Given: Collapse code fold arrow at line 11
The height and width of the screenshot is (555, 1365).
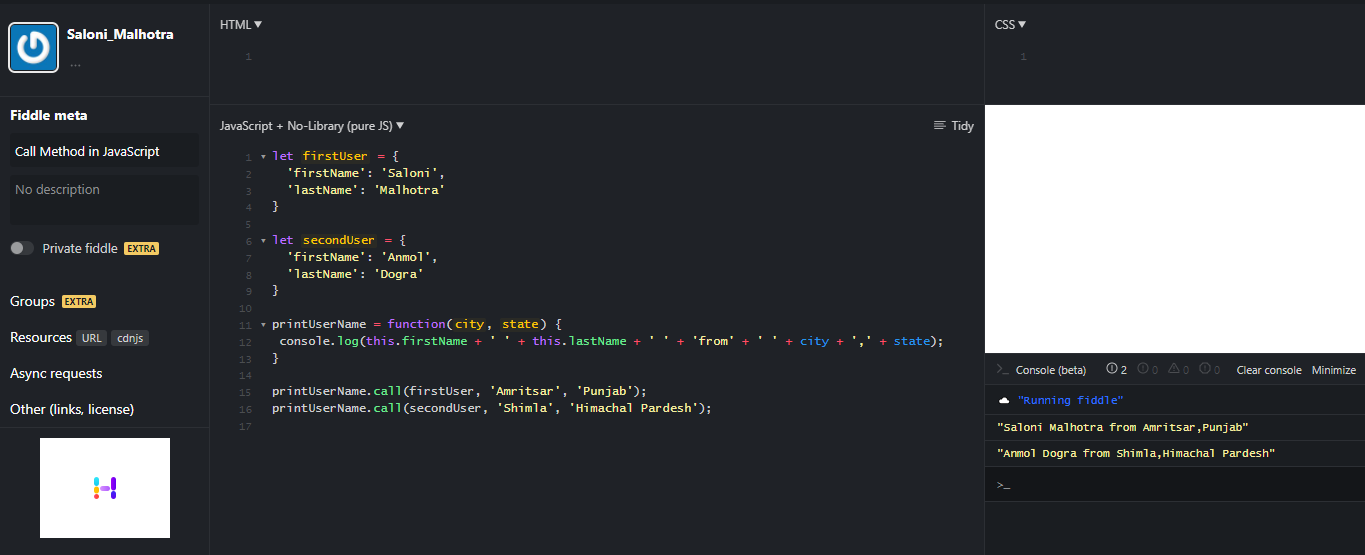Looking at the screenshot, I should [x=263, y=324].
